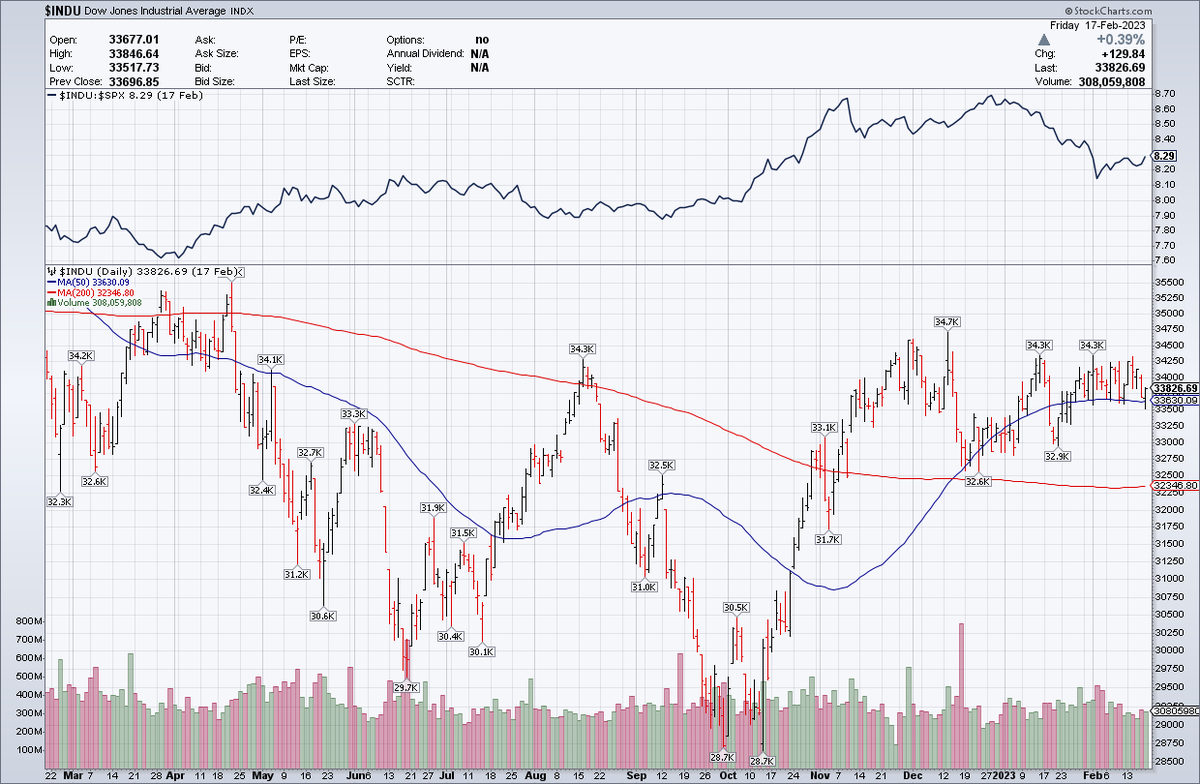
Task: Click the 32.9K low label in January
Action: click(1058, 456)
